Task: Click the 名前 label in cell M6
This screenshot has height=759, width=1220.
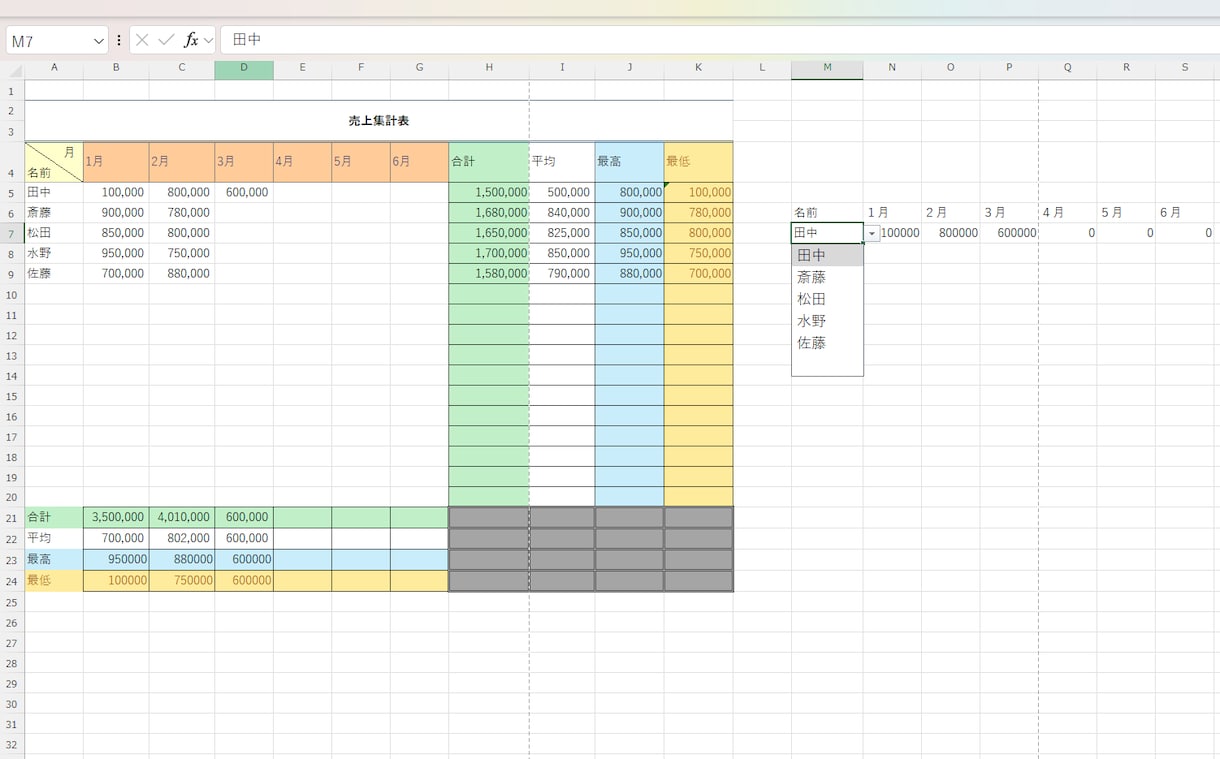Action: point(827,213)
